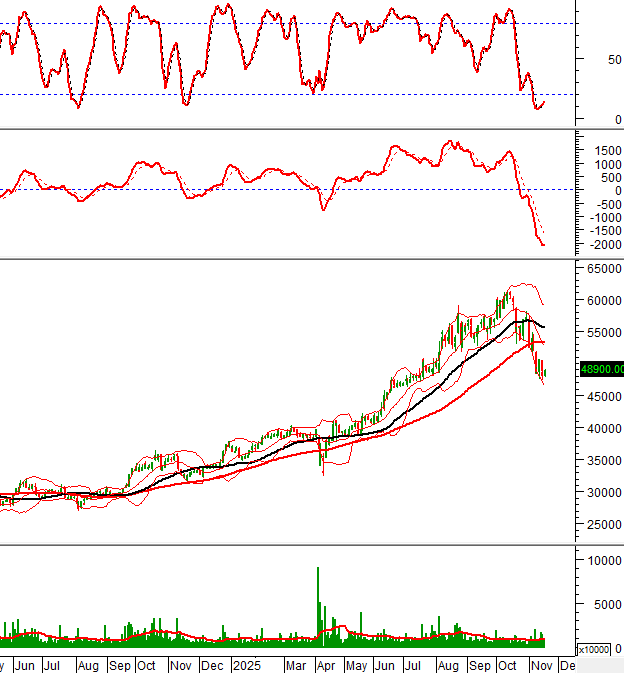Select the Apr label on the time axis
The height and width of the screenshot is (673, 624).
coord(325,664)
